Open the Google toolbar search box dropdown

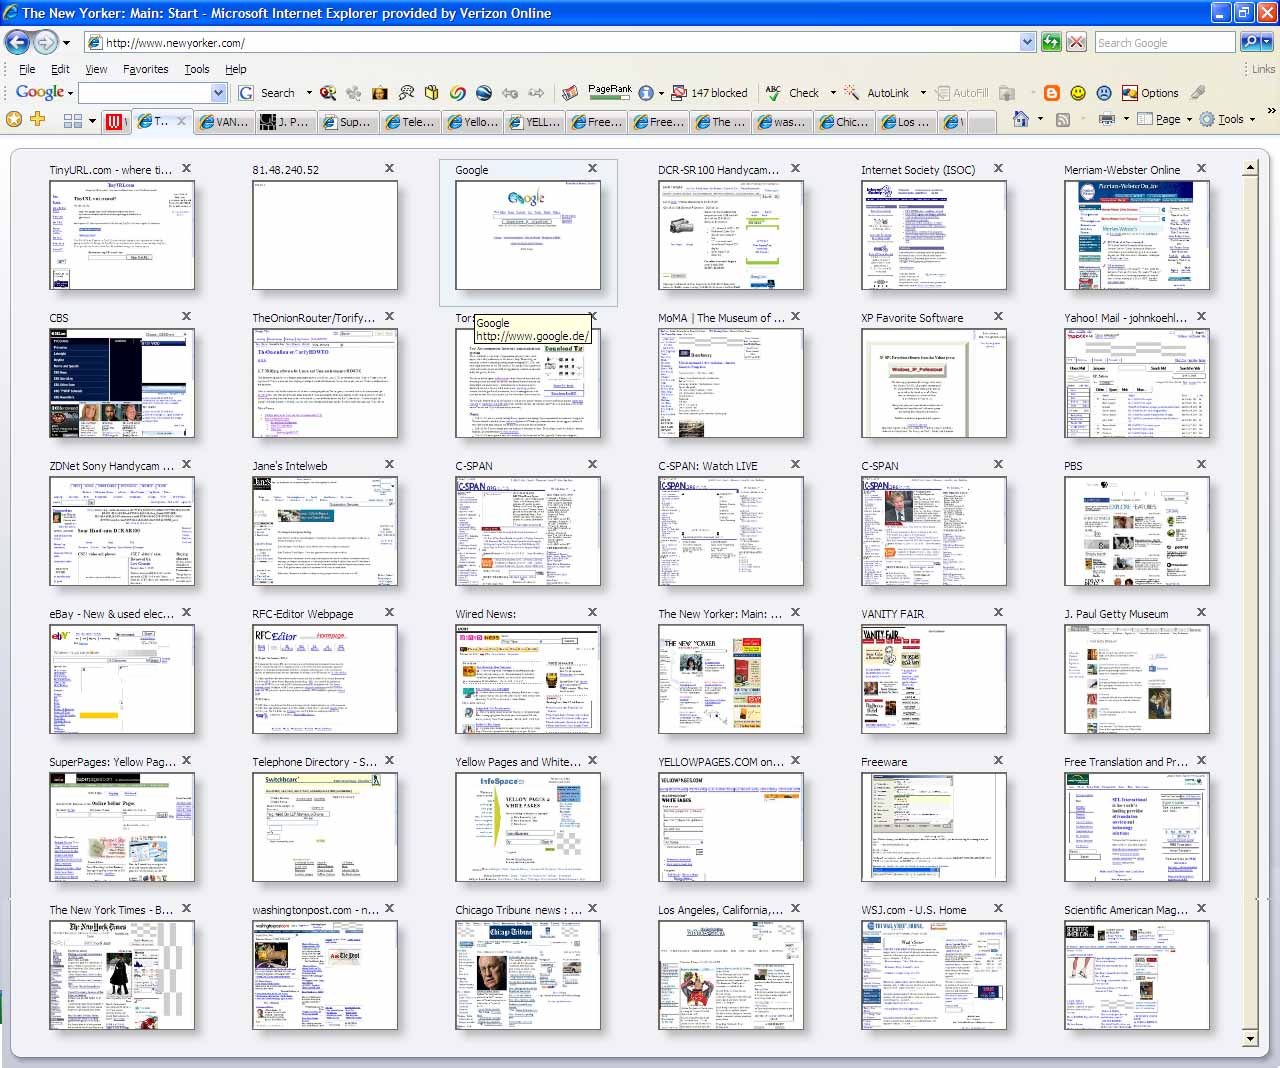[219, 93]
